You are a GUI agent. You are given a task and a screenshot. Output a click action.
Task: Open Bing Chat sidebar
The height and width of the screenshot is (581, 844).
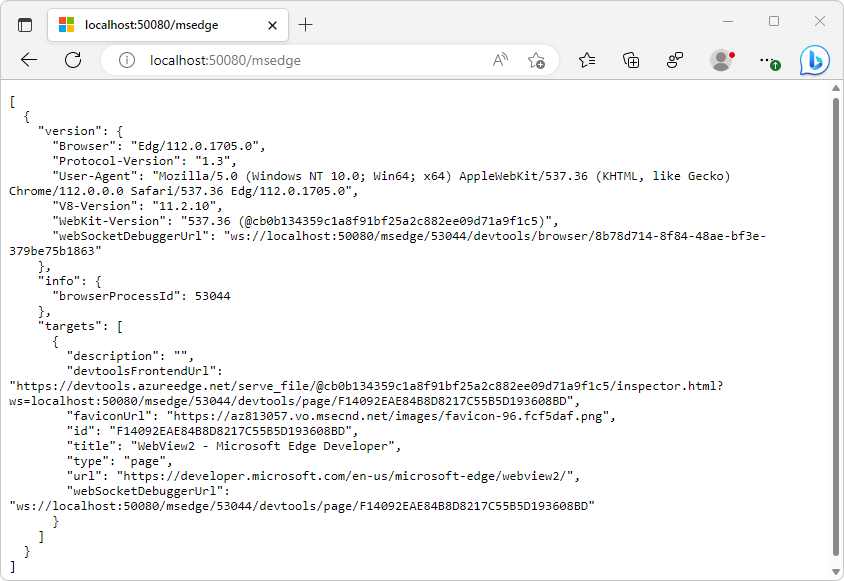point(815,60)
